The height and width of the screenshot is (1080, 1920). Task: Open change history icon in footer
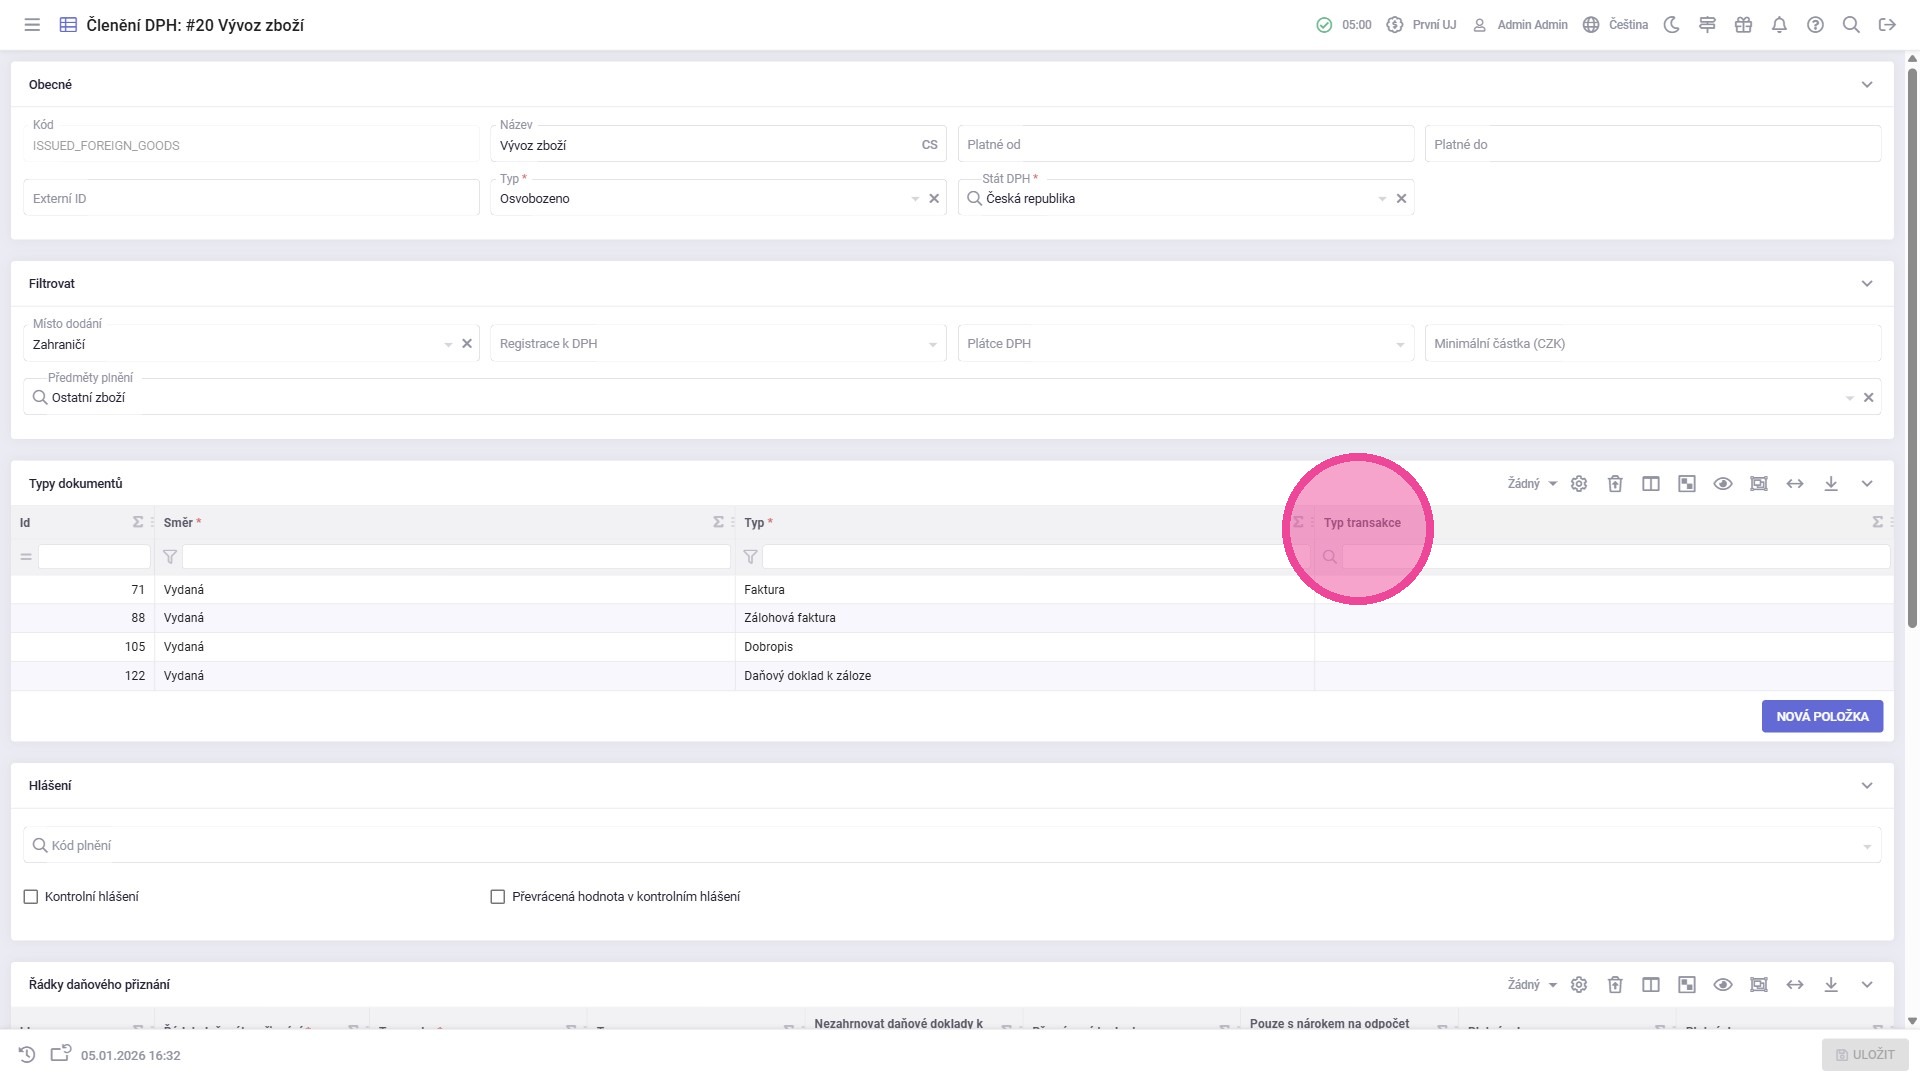pos(27,1055)
